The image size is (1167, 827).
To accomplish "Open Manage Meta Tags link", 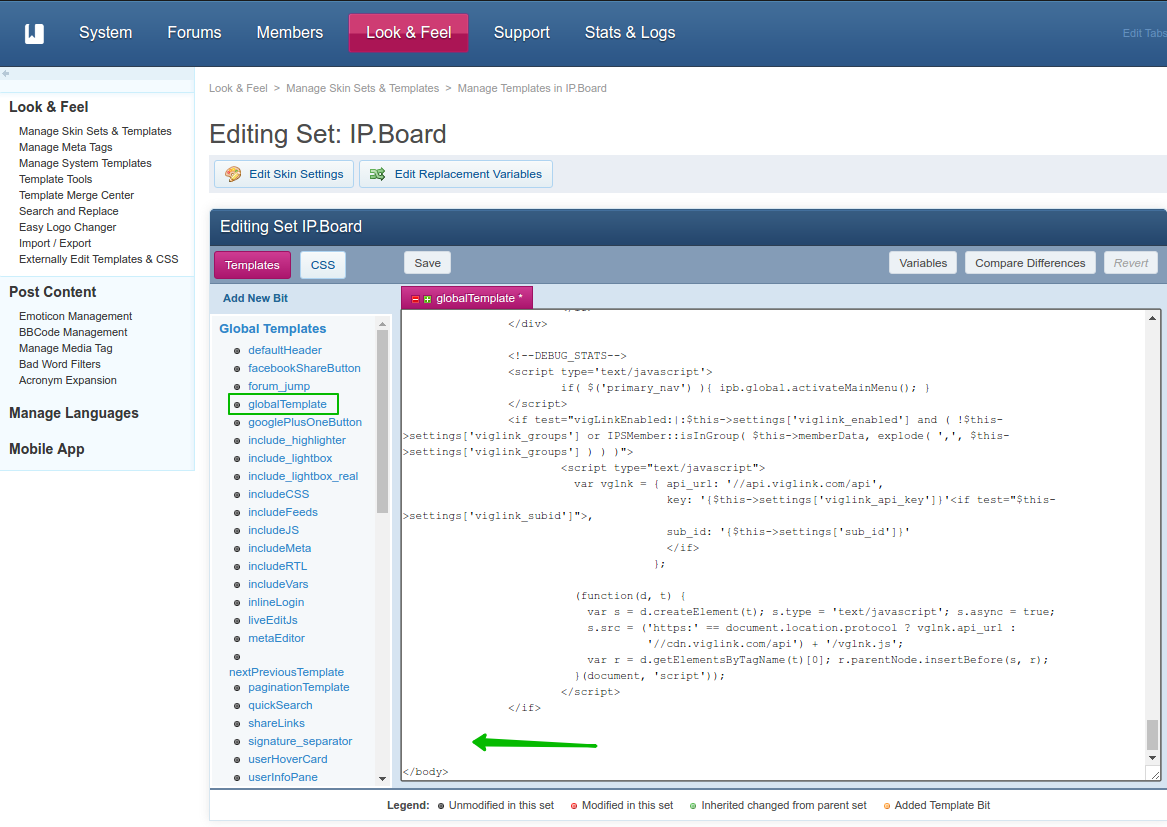I will 65,147.
